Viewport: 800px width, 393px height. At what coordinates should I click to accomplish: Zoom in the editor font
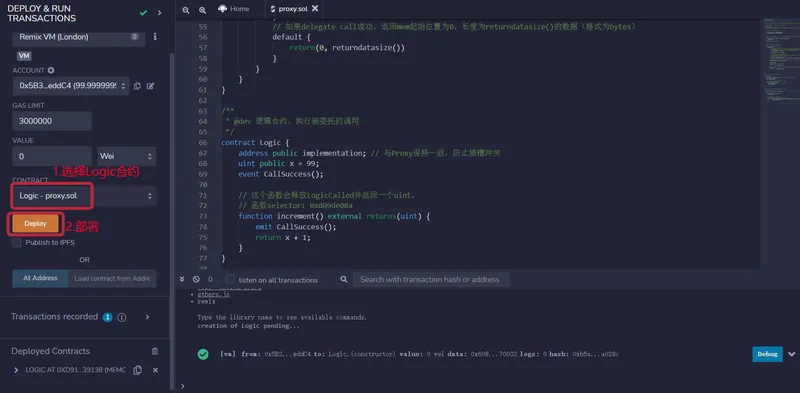[x=203, y=10]
